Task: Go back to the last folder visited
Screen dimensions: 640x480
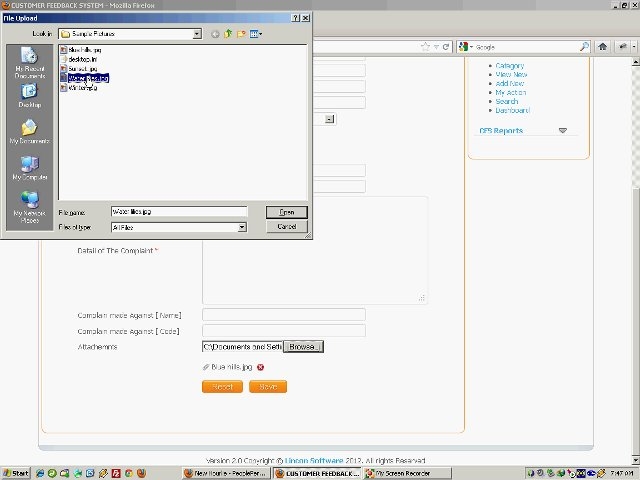Action: point(215,34)
